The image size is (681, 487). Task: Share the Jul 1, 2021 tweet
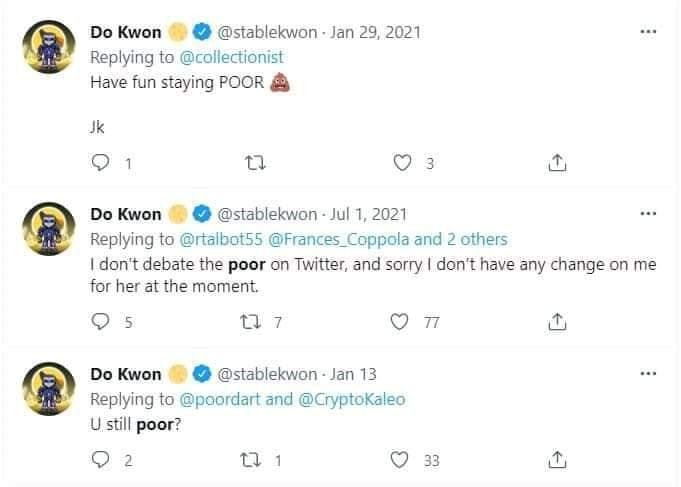(557, 321)
